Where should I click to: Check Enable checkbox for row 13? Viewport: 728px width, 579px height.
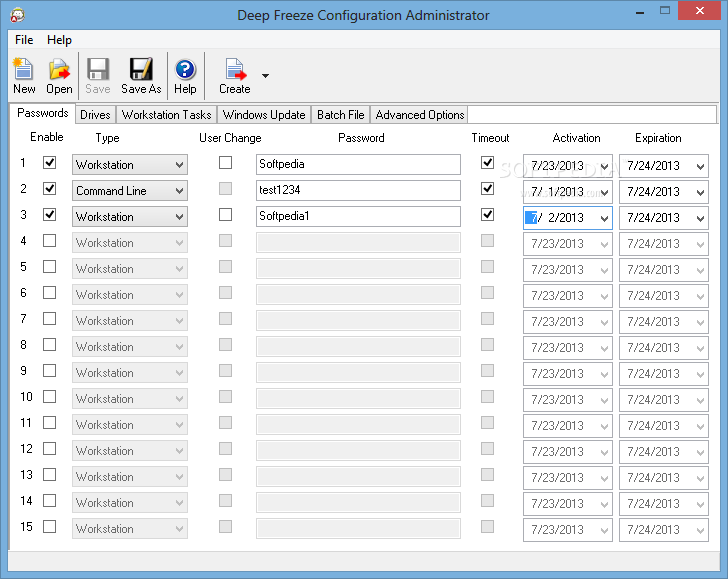click(49, 475)
